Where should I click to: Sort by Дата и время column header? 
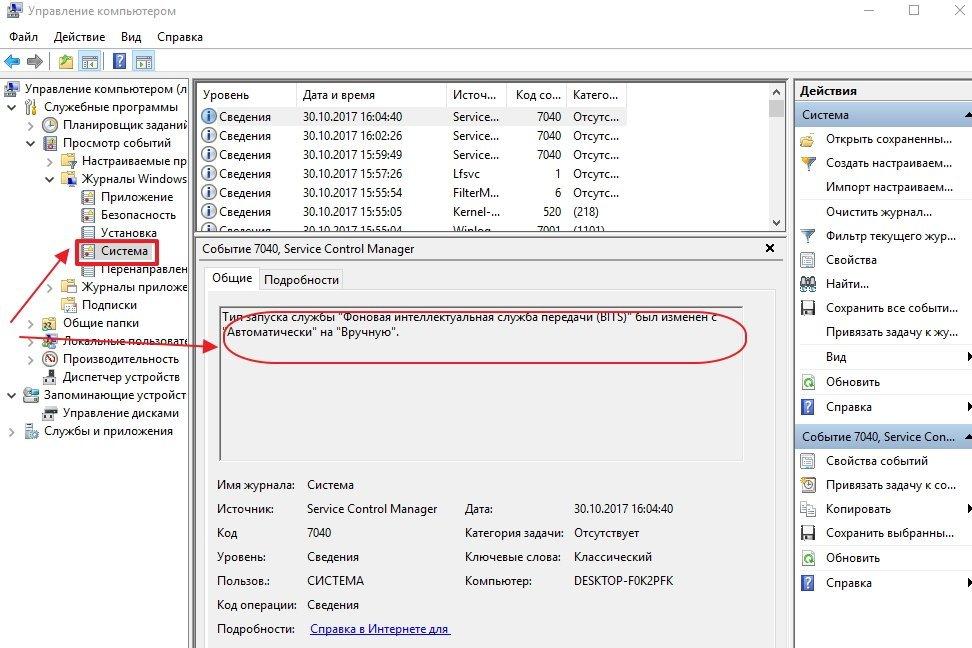[x=371, y=95]
